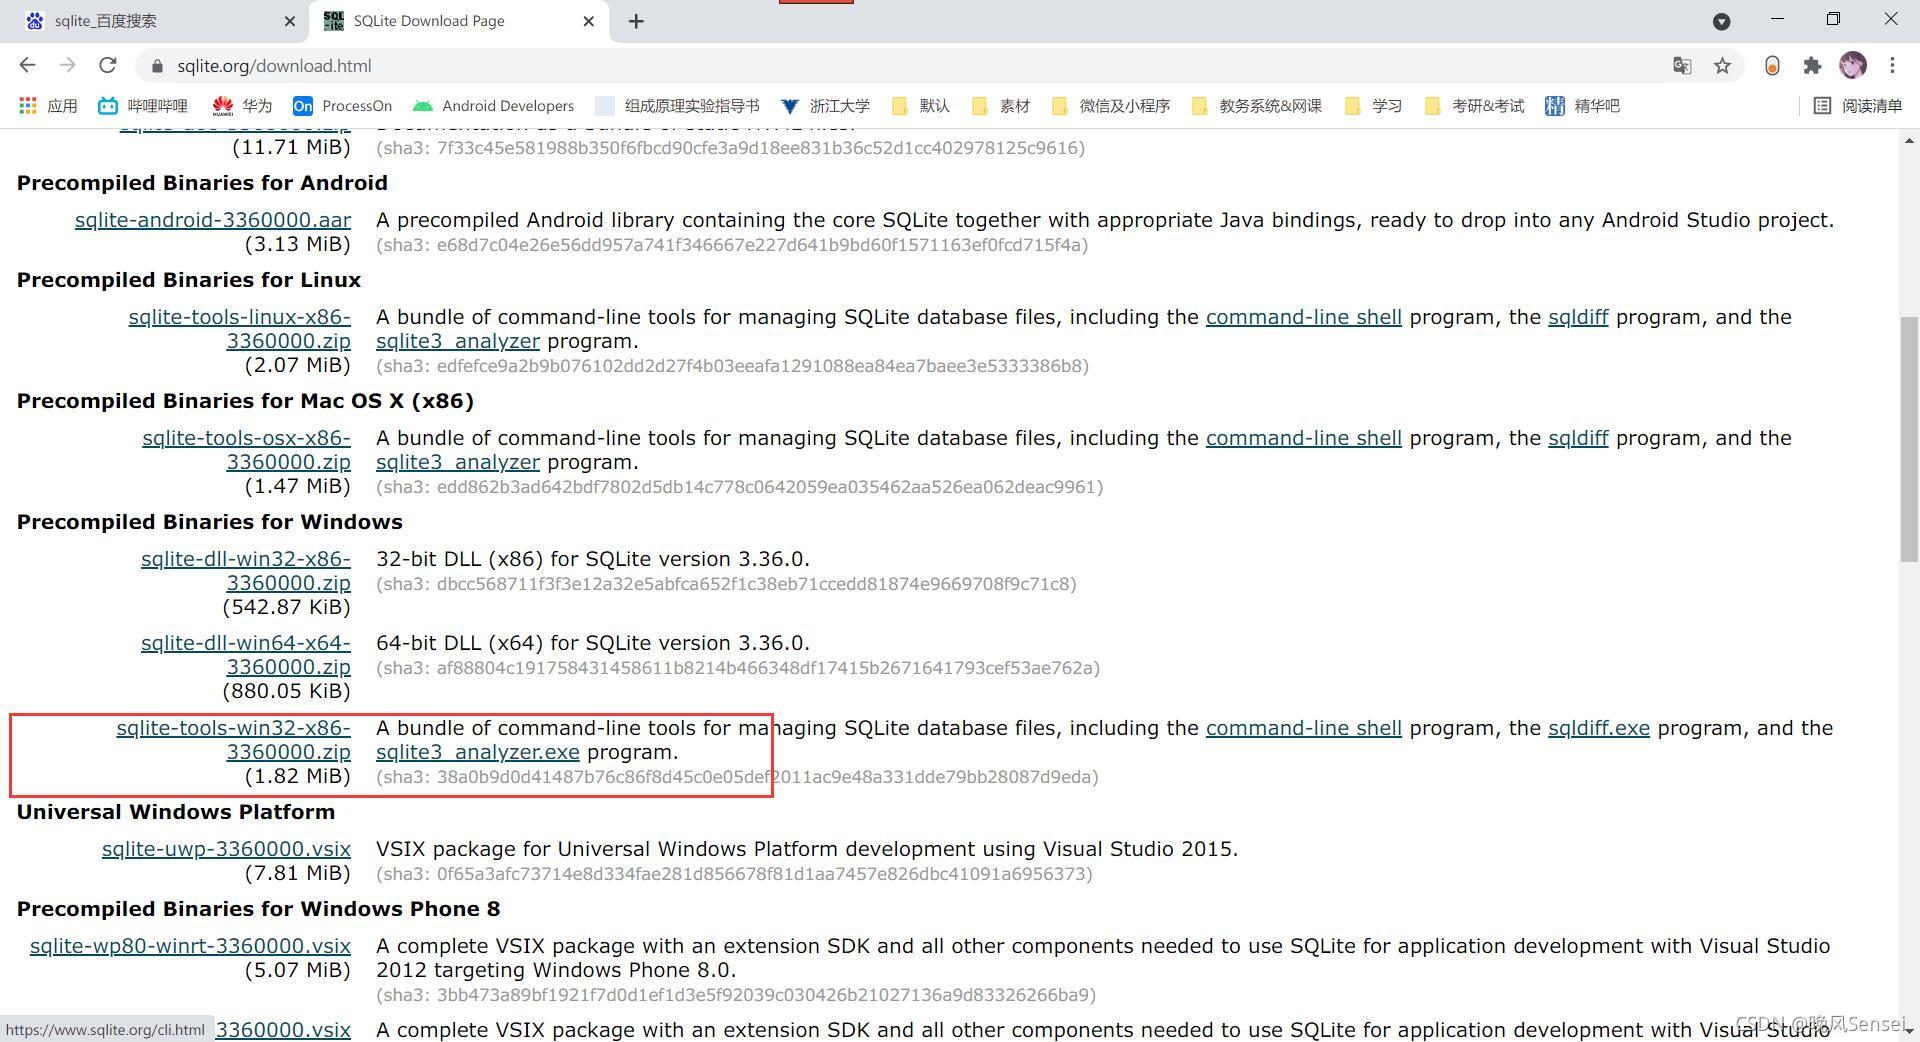Viewport: 1920px width, 1042px height.
Task: Click the scrollbar up arrow
Action: click(x=1910, y=141)
